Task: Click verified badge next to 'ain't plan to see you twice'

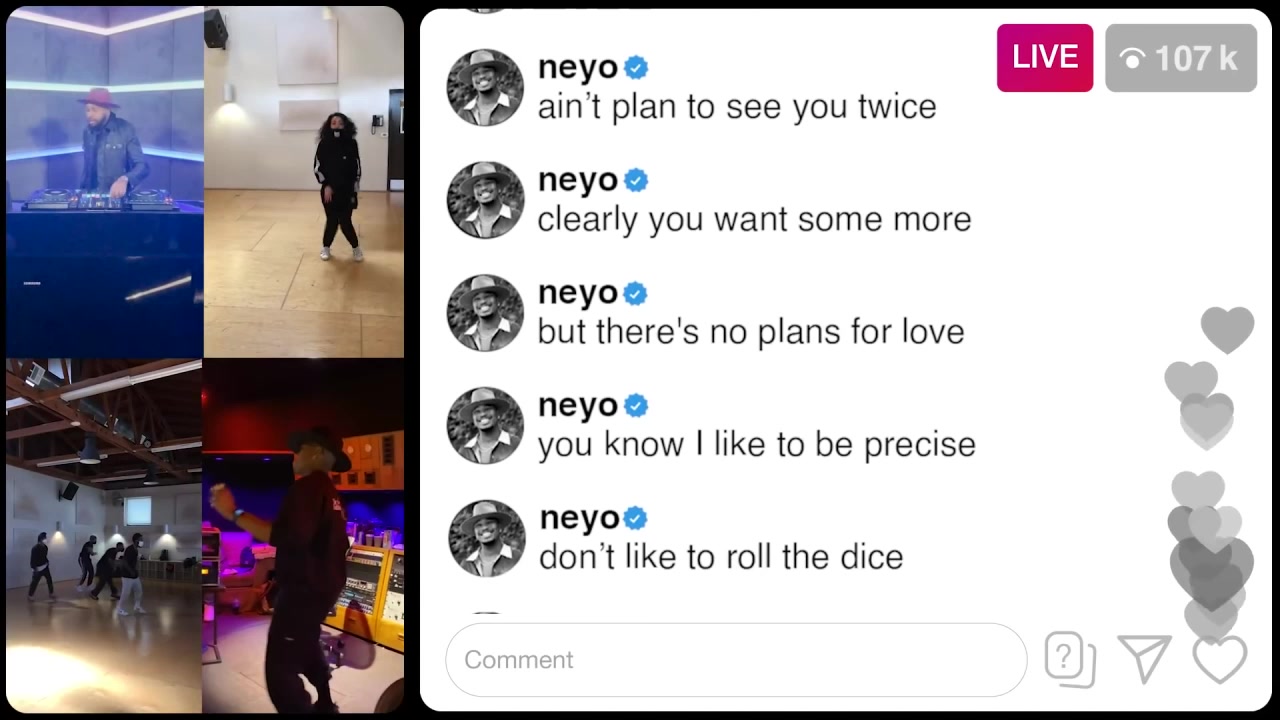Action: click(636, 68)
